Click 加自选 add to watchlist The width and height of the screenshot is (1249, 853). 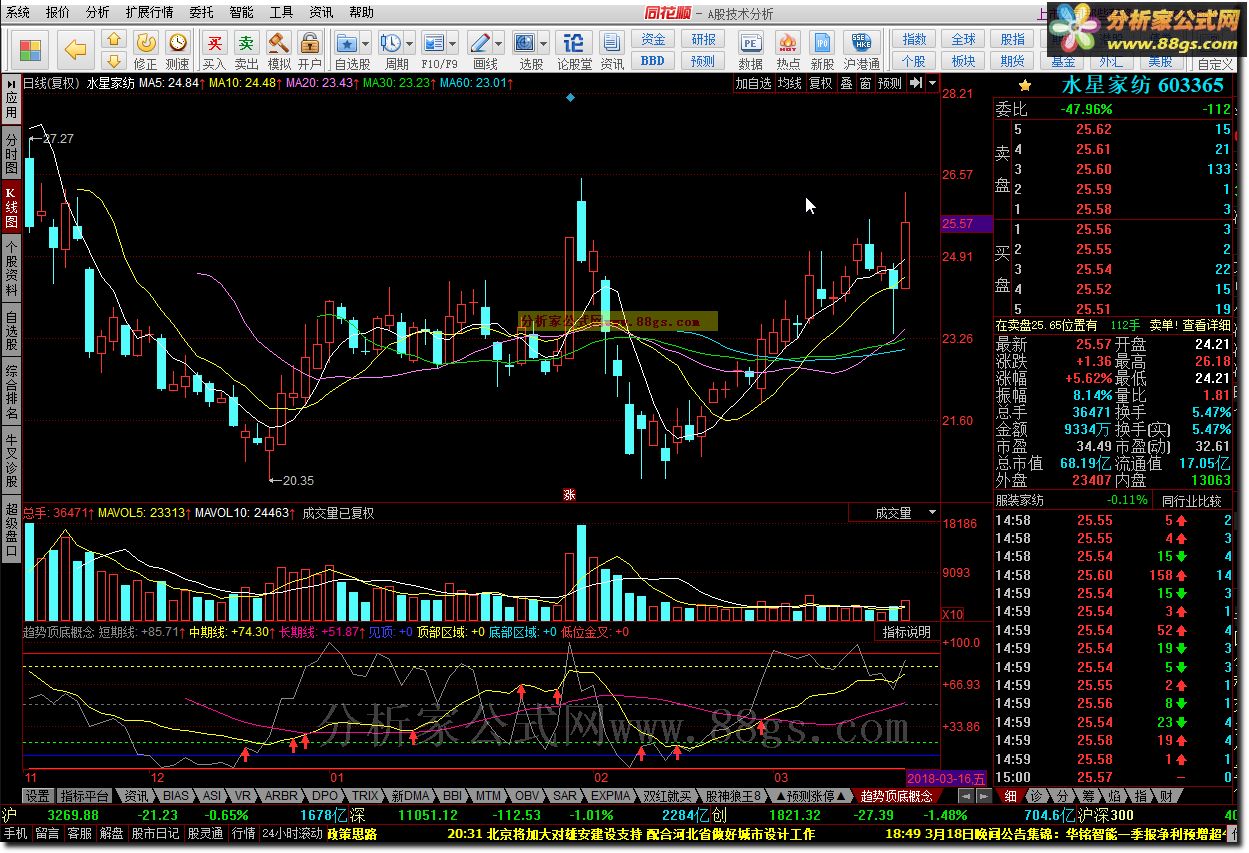[x=754, y=84]
